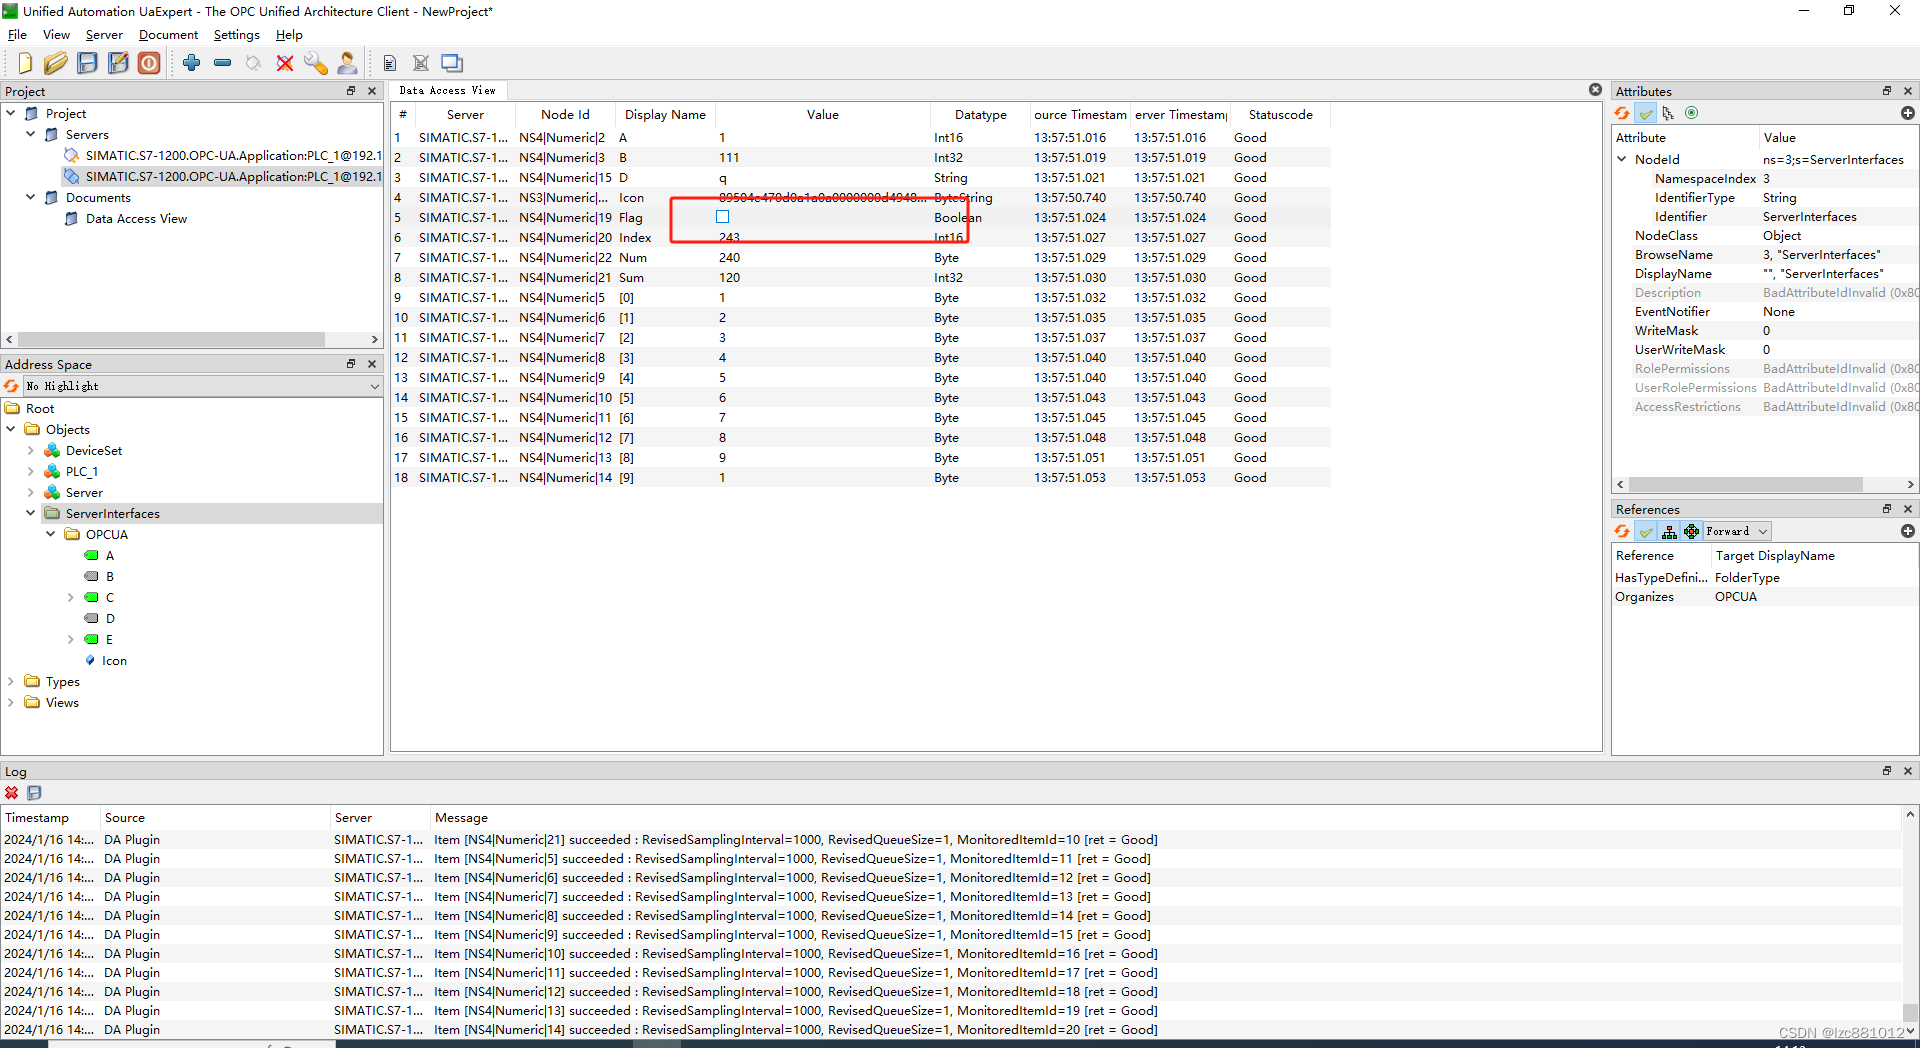Open the Document menu
This screenshot has width=1920, height=1048.
click(x=168, y=35)
